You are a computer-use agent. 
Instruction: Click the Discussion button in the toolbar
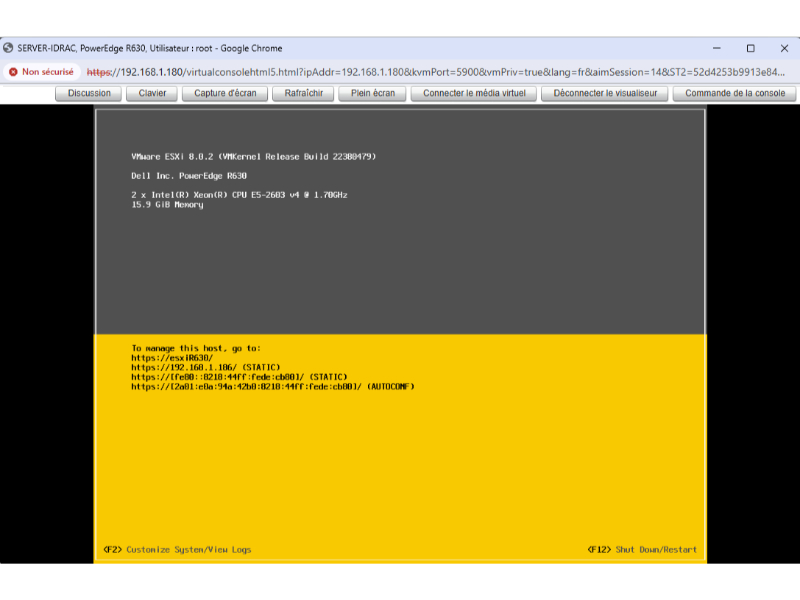tap(89, 93)
